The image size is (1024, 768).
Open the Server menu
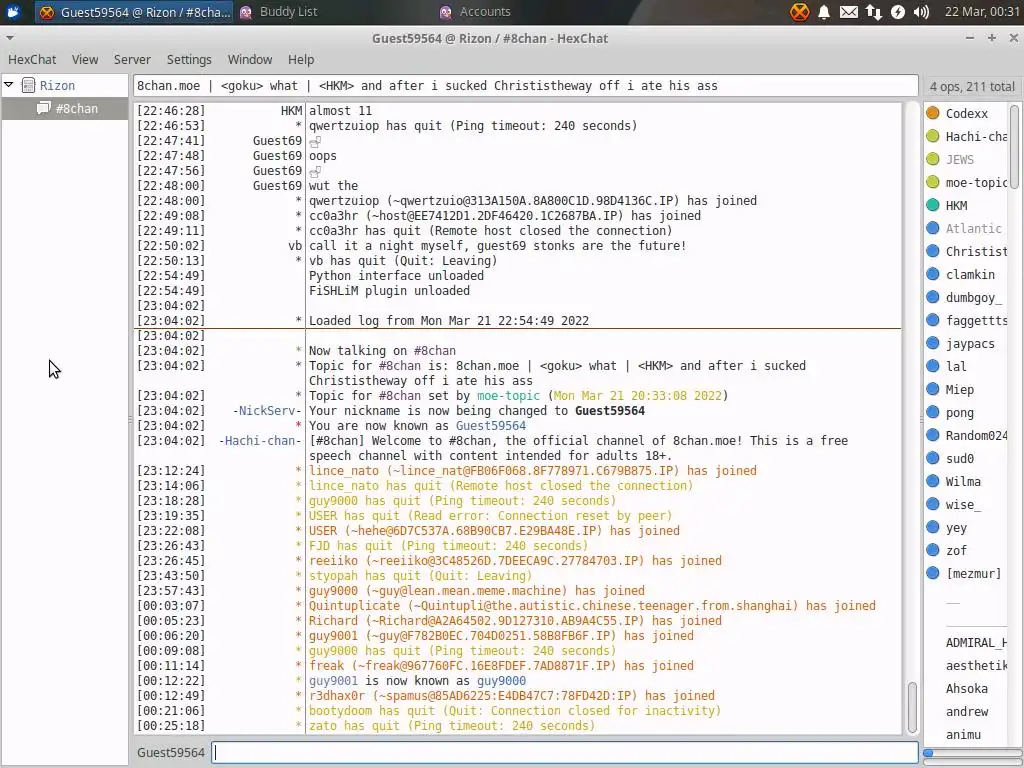132,59
